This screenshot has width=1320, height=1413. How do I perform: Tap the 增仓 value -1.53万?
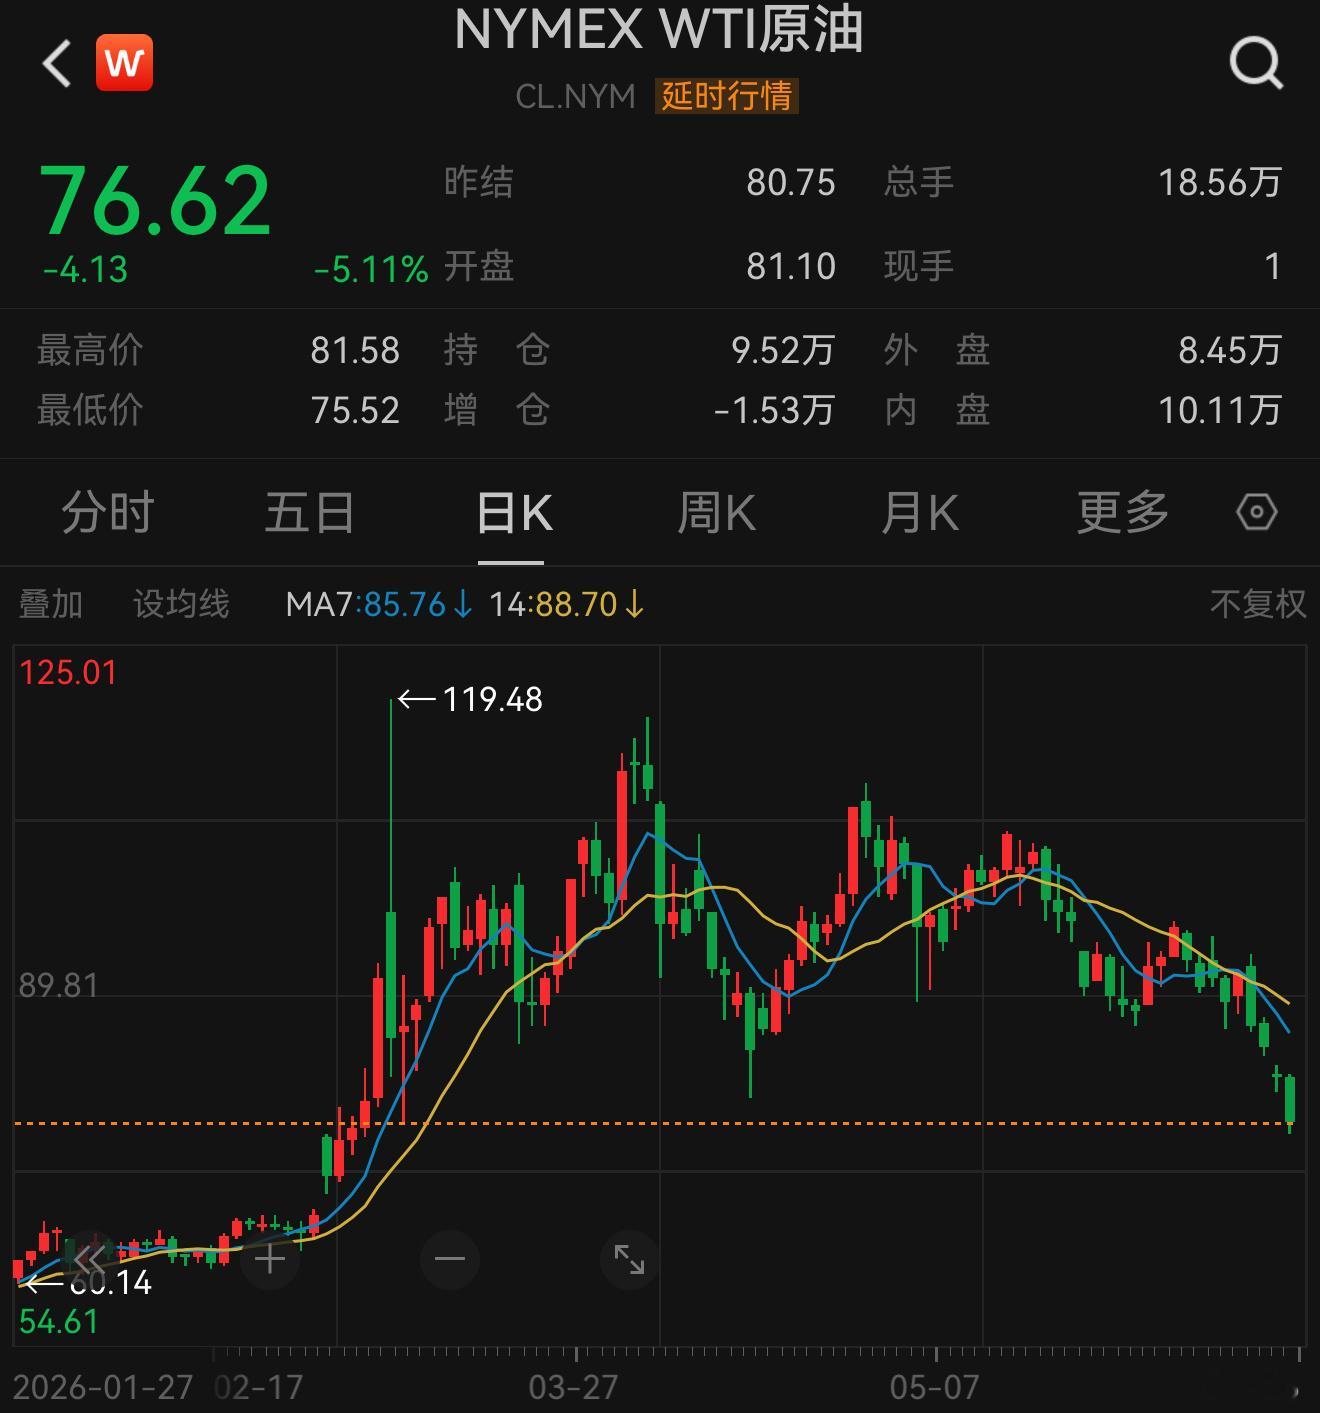coord(774,410)
